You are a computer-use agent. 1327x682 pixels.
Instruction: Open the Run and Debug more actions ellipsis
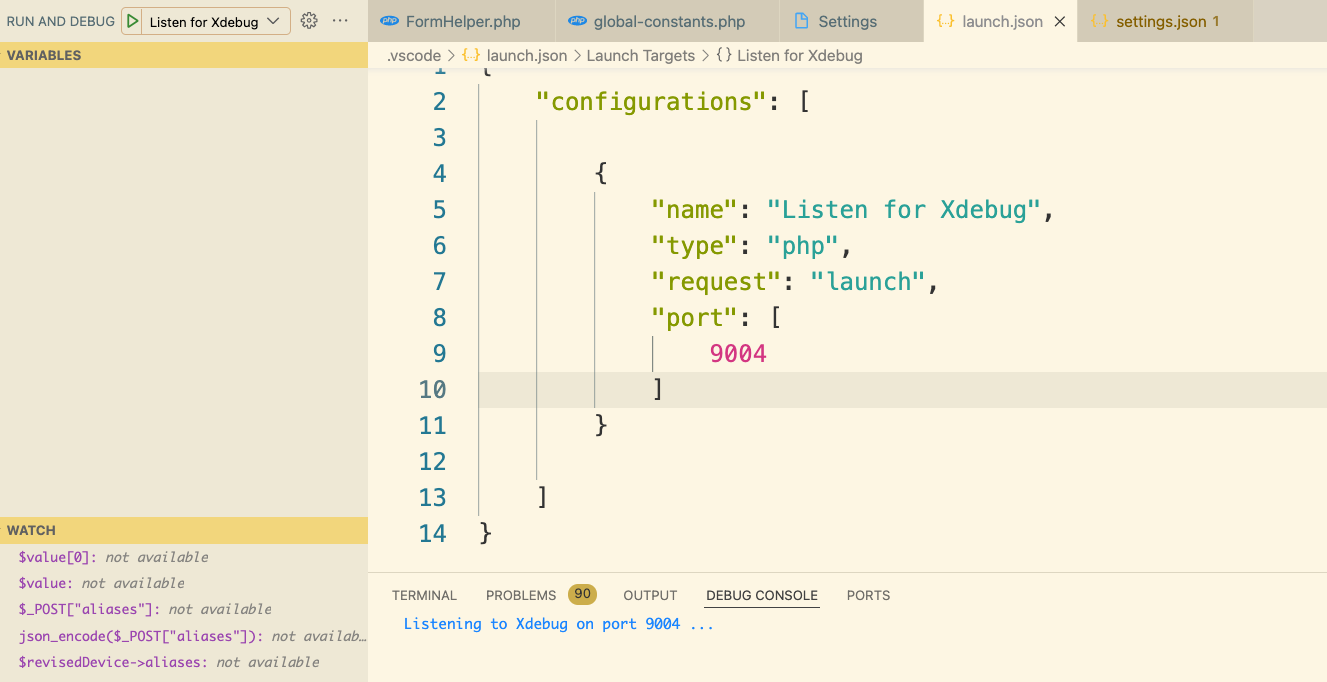[340, 21]
